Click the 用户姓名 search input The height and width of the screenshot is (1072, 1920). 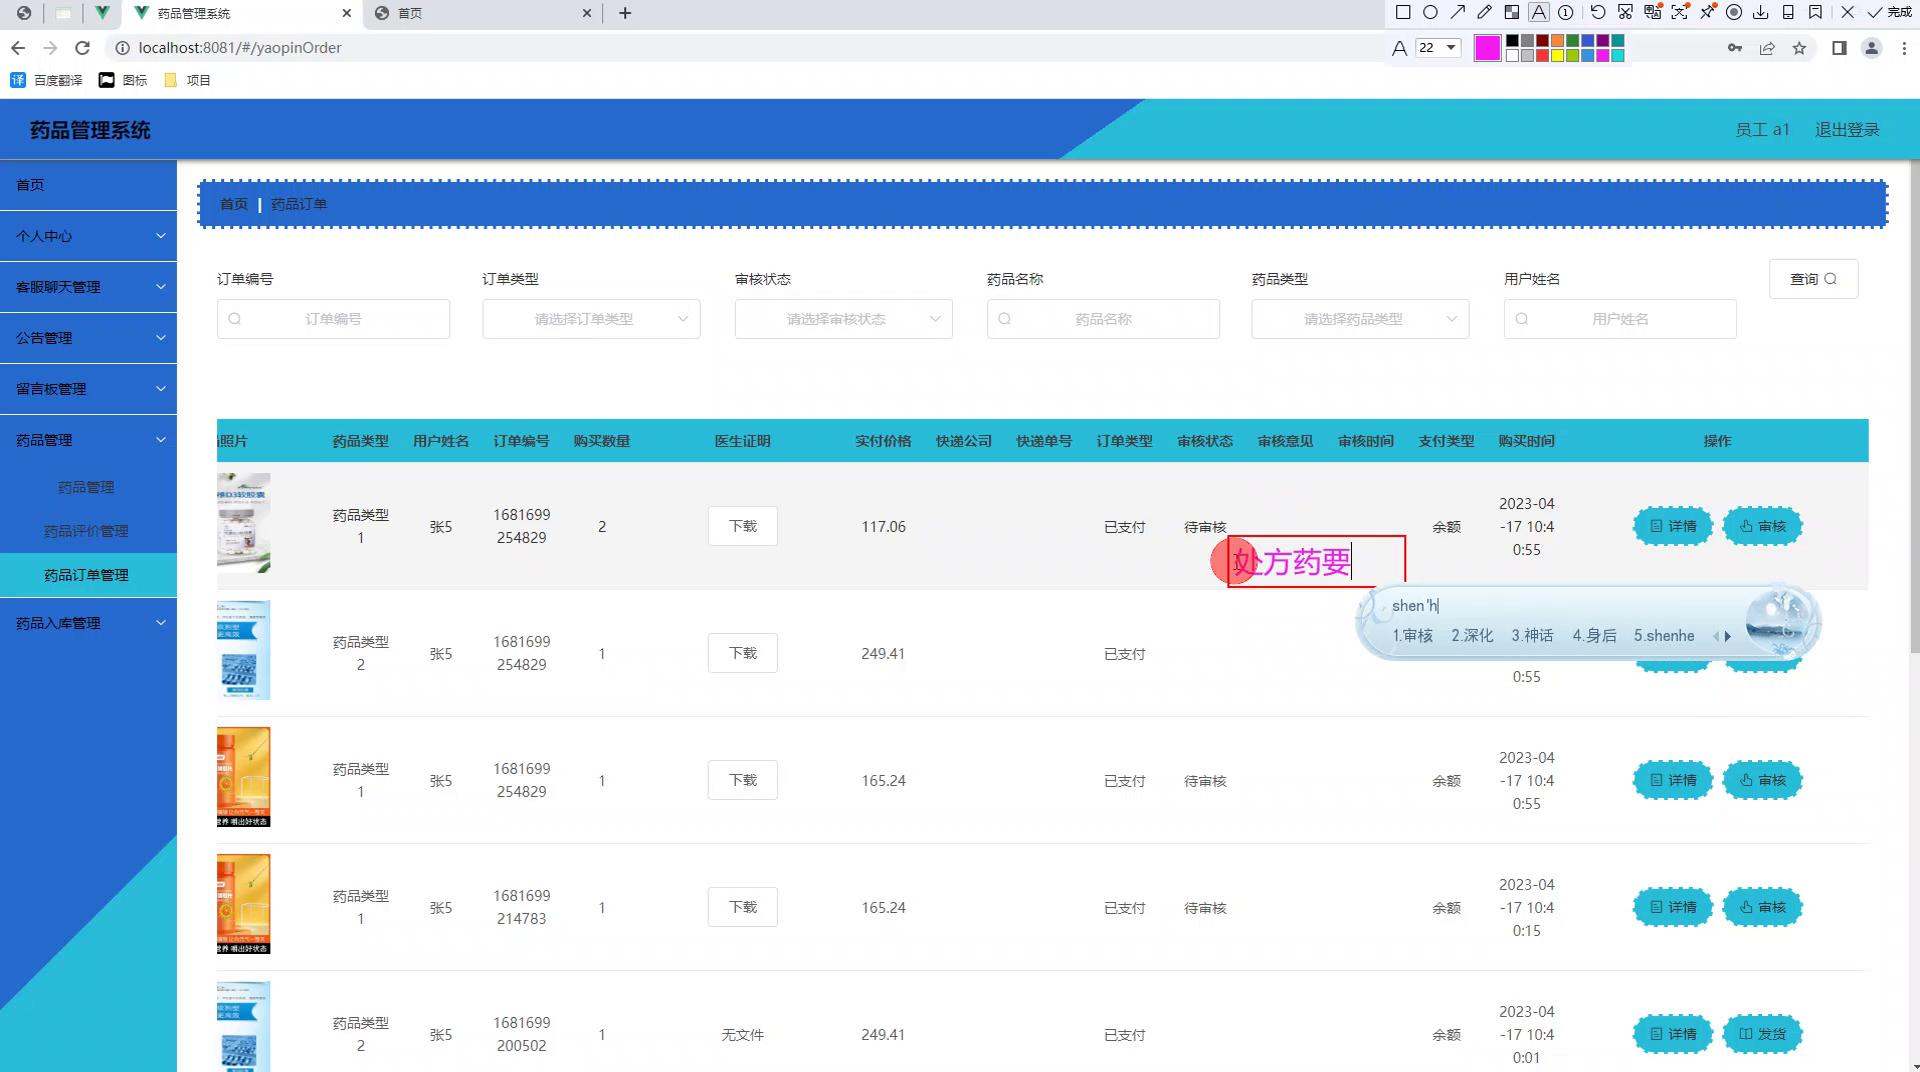(x=1620, y=319)
